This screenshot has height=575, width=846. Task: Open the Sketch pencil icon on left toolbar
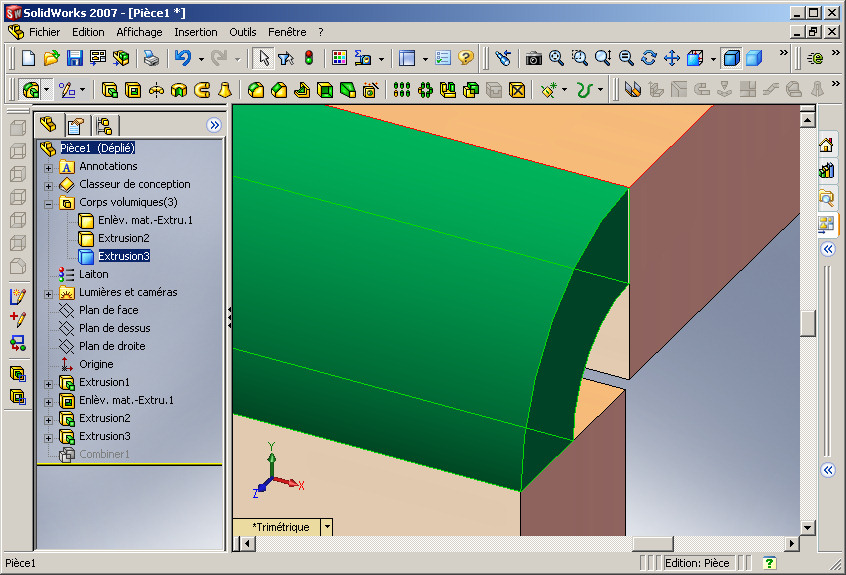point(18,296)
